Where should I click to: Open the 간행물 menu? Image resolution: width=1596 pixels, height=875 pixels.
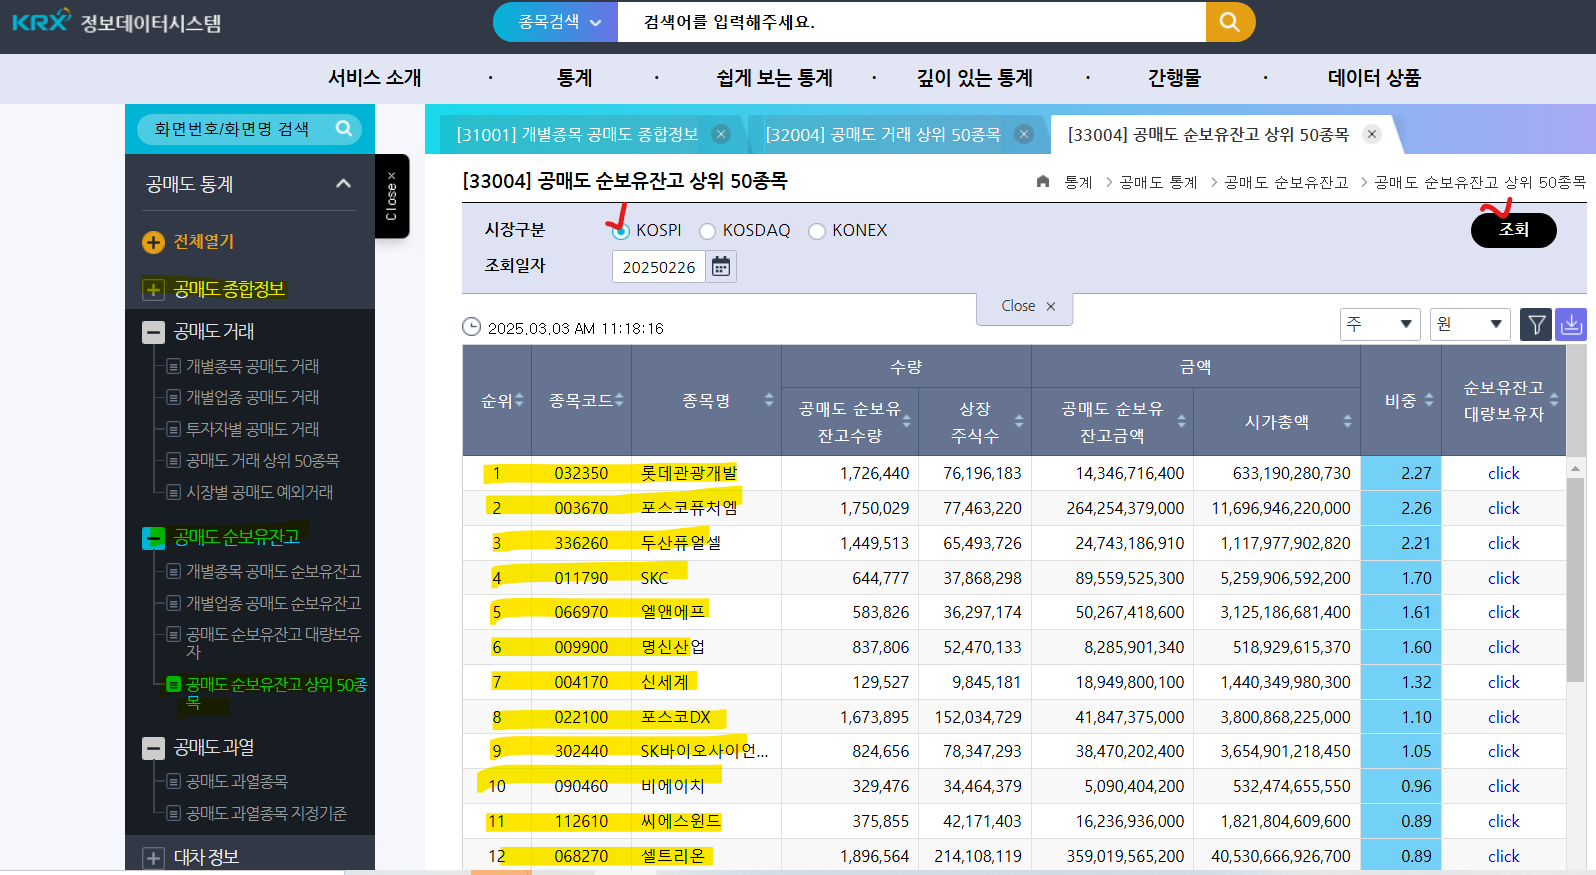tap(1174, 78)
